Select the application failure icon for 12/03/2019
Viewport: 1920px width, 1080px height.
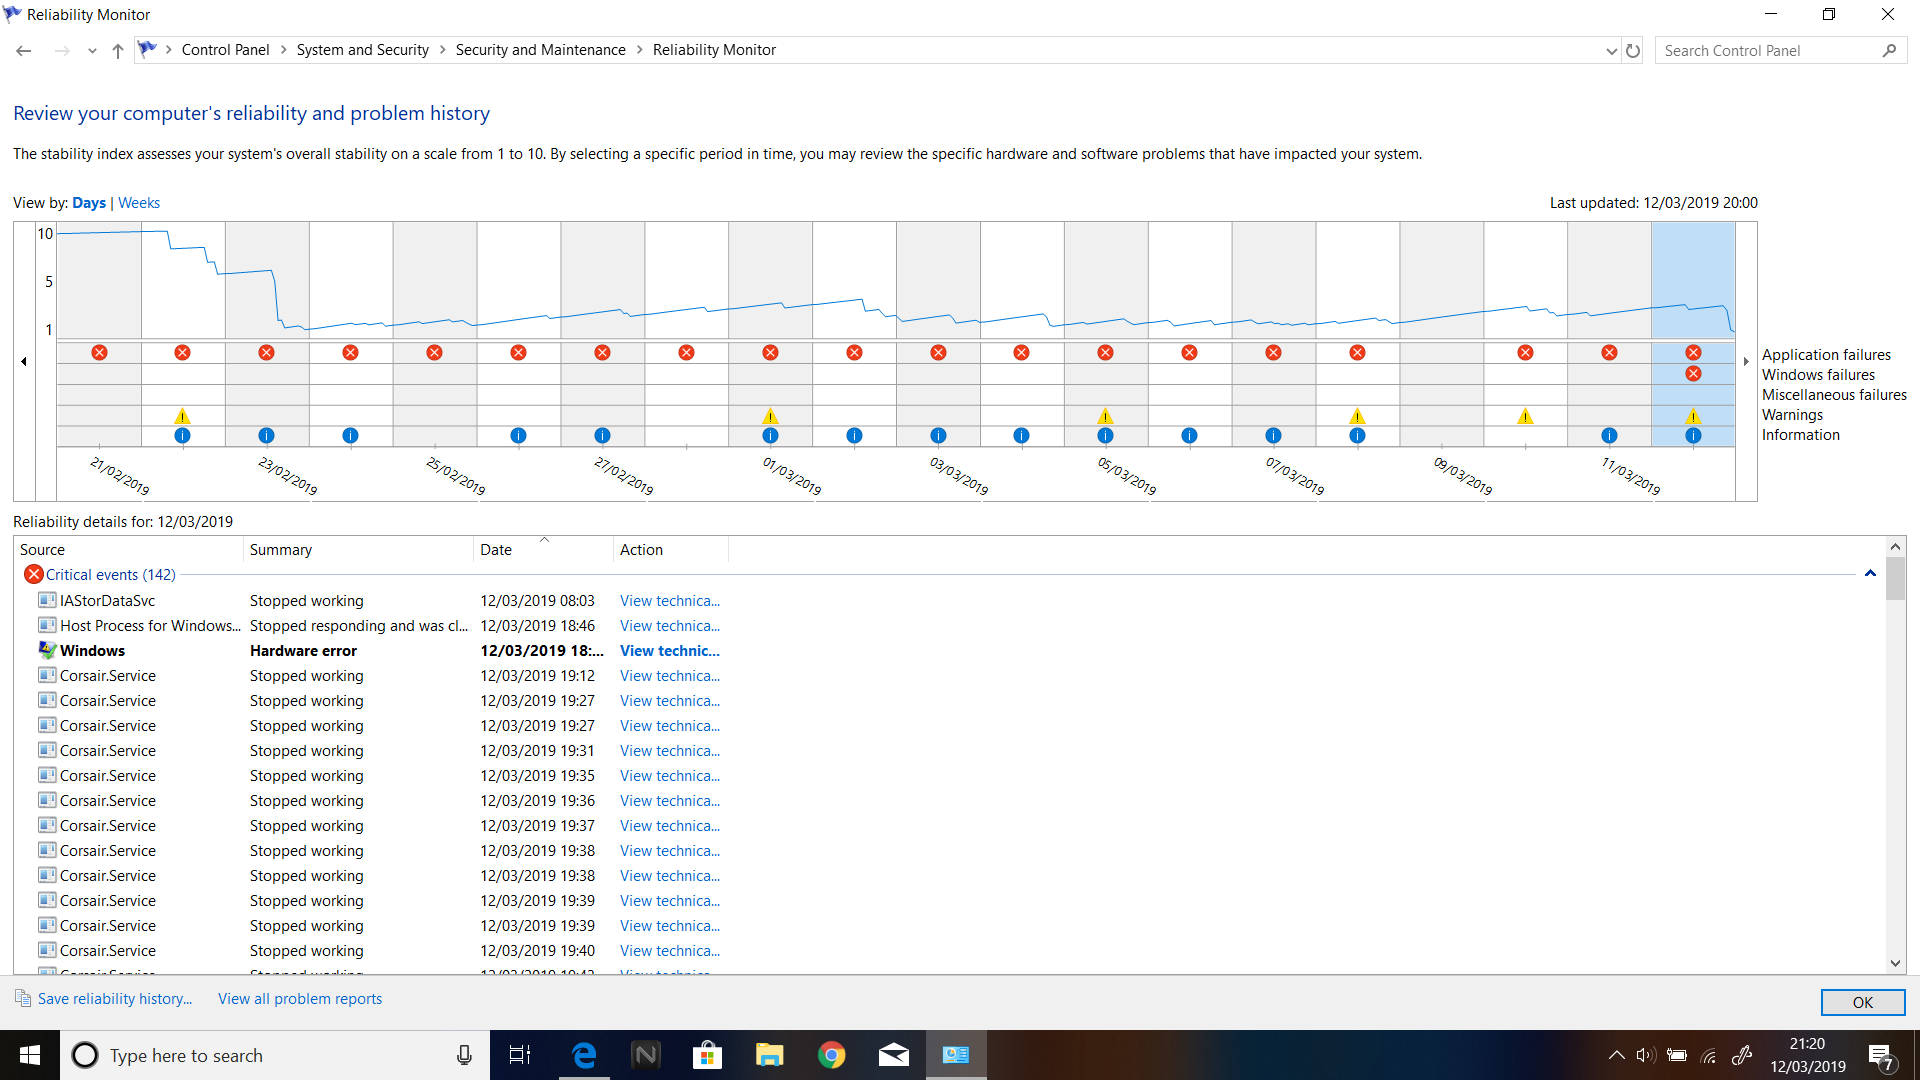click(1693, 353)
